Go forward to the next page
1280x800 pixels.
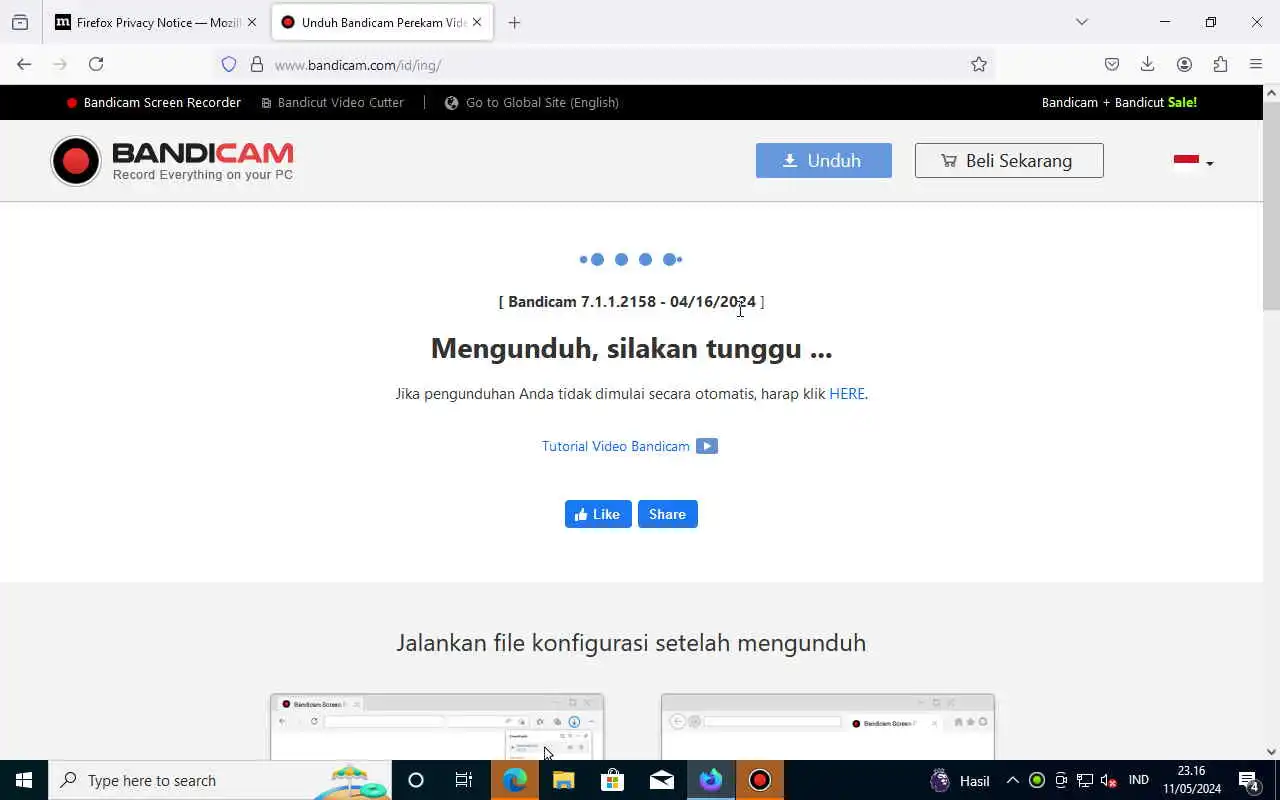point(60,64)
